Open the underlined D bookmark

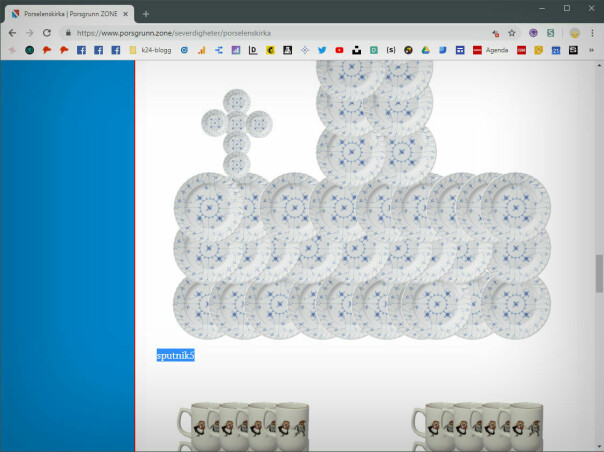[253, 50]
